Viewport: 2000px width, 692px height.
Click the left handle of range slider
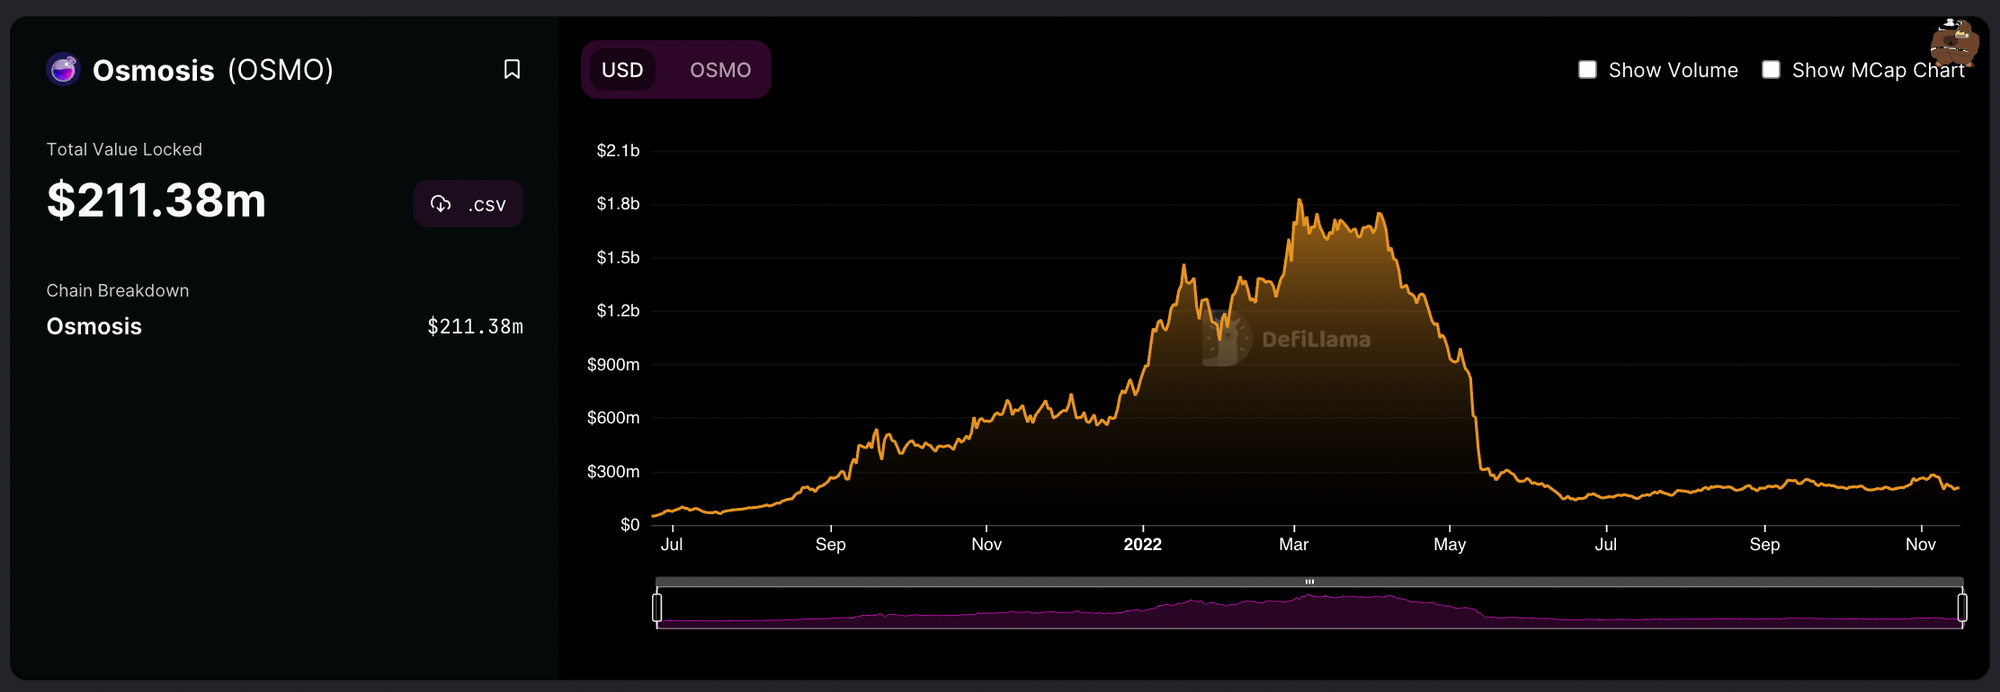(657, 607)
